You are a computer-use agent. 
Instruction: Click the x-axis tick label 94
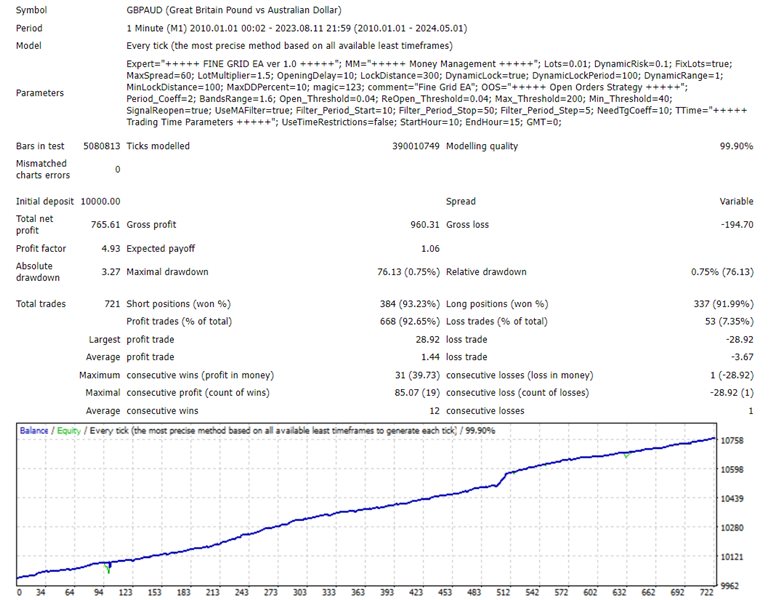[x=98, y=592]
